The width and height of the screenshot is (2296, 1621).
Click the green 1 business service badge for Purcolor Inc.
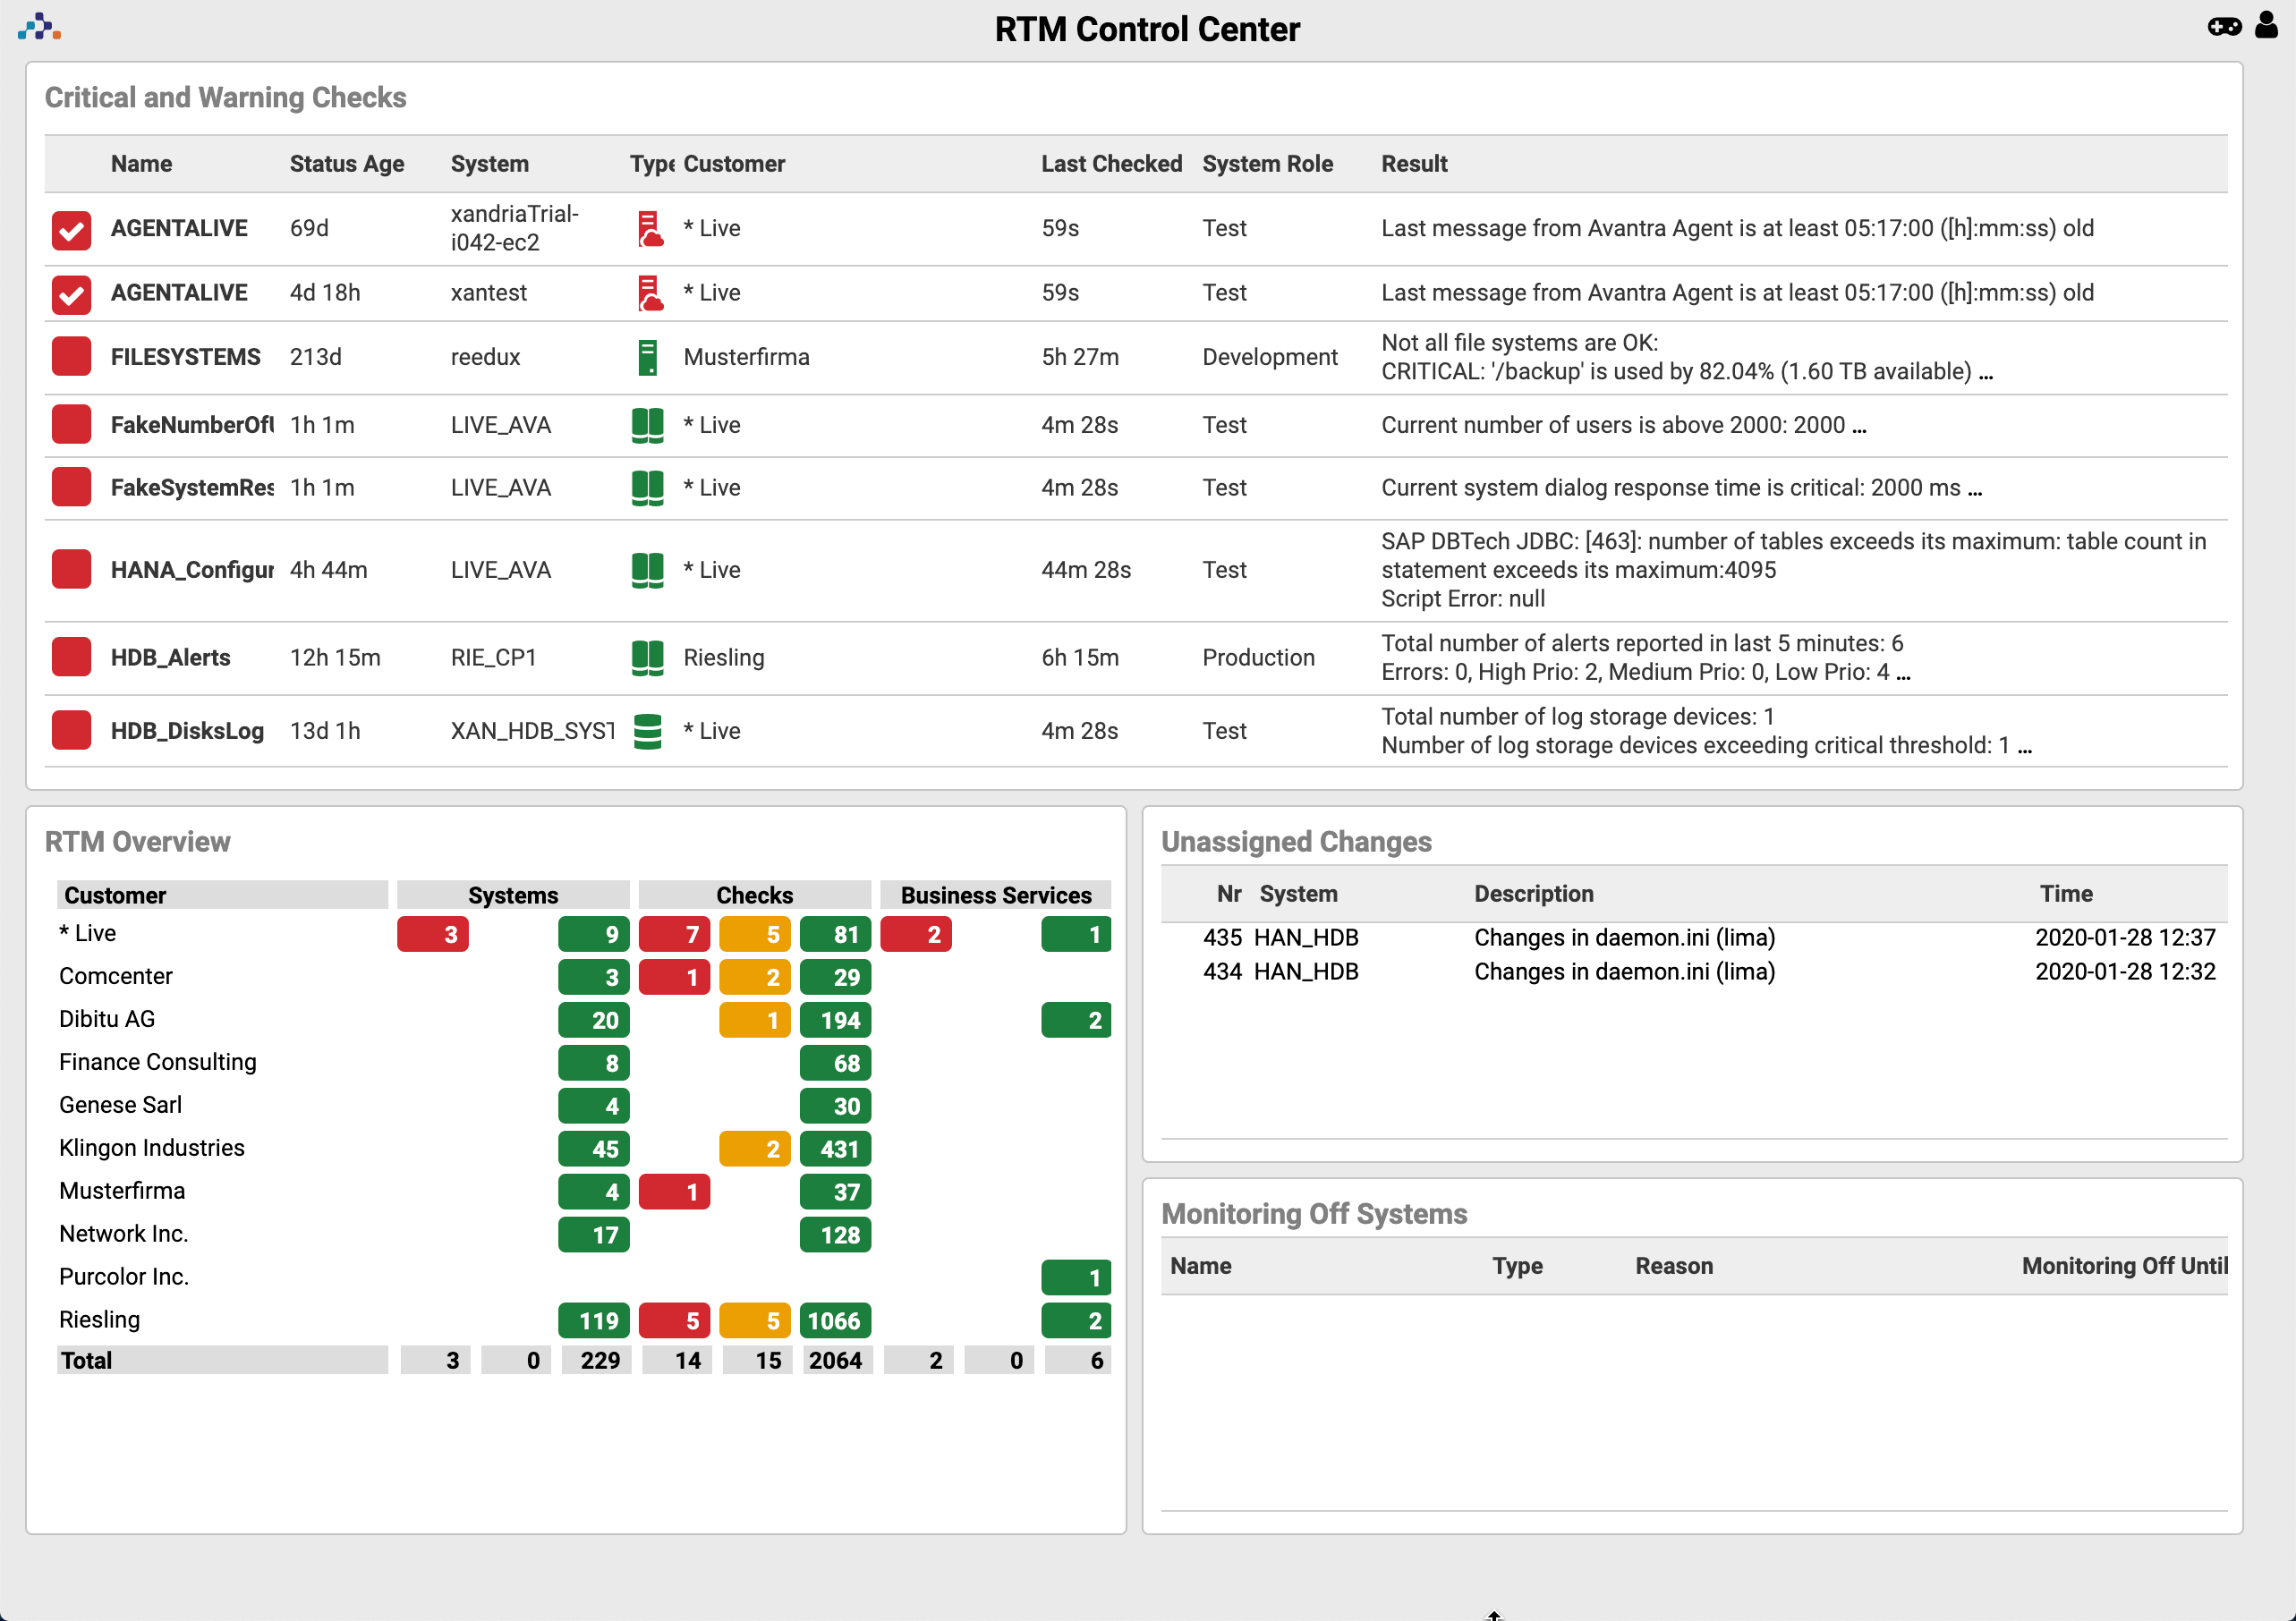(x=1076, y=1278)
